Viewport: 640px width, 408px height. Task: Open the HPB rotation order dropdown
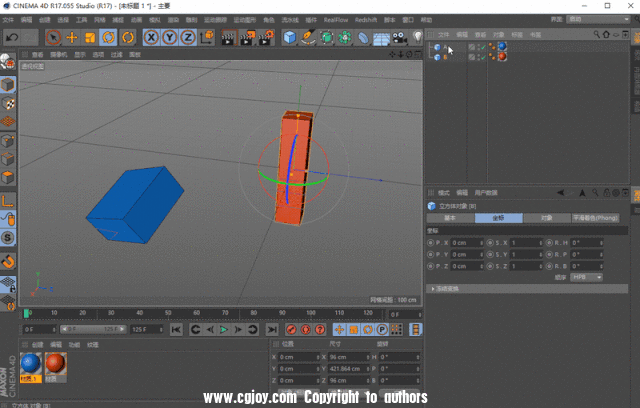pos(586,277)
